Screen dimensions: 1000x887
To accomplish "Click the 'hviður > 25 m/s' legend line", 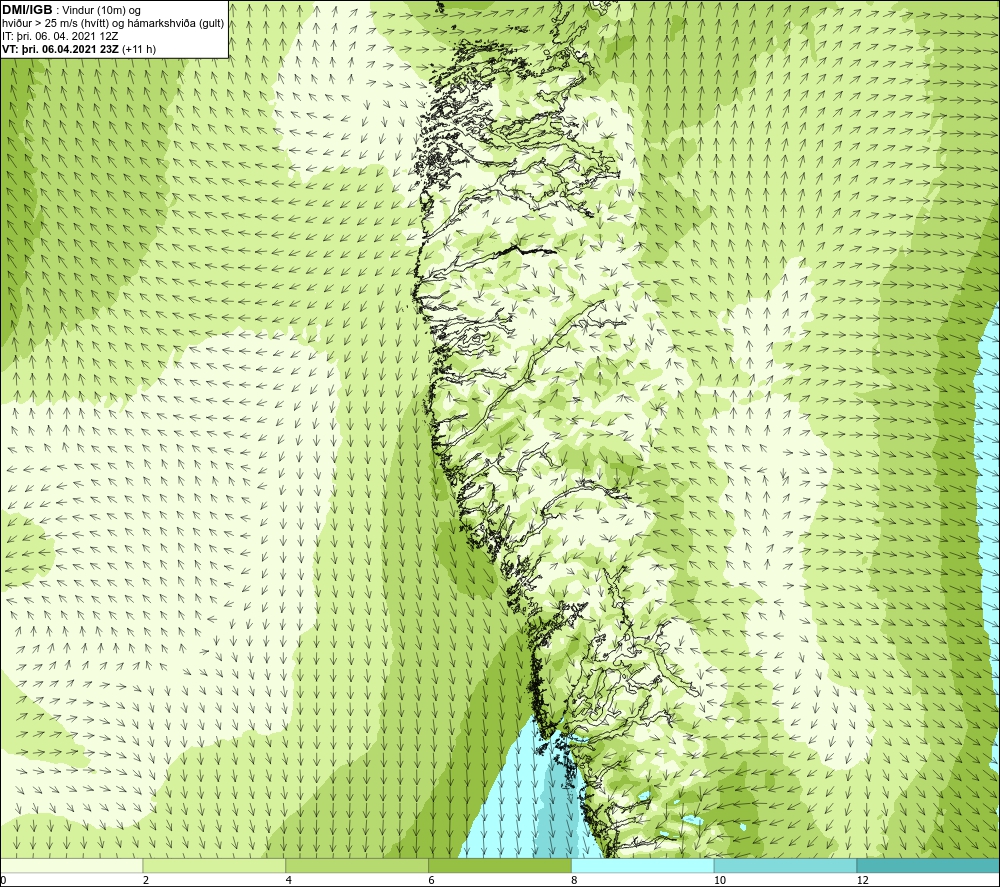I will tap(113, 24).
